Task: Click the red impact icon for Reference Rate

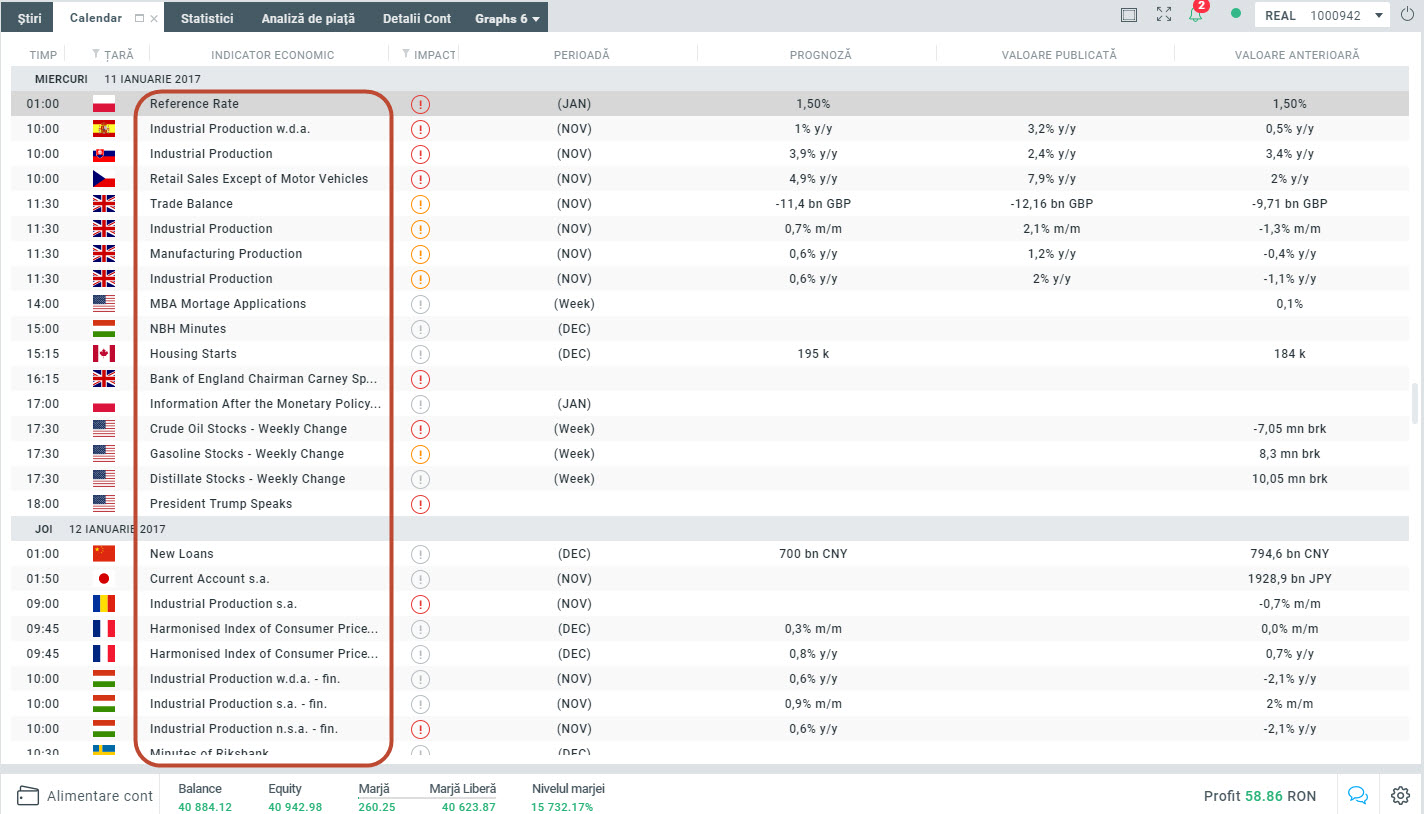Action: (x=420, y=104)
